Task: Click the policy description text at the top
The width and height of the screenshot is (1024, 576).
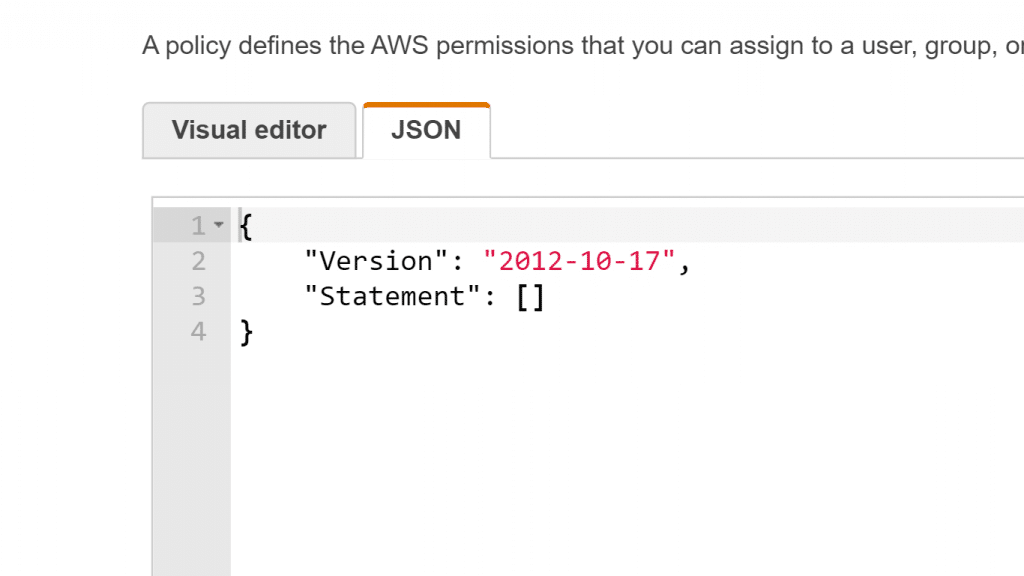Action: point(500,45)
